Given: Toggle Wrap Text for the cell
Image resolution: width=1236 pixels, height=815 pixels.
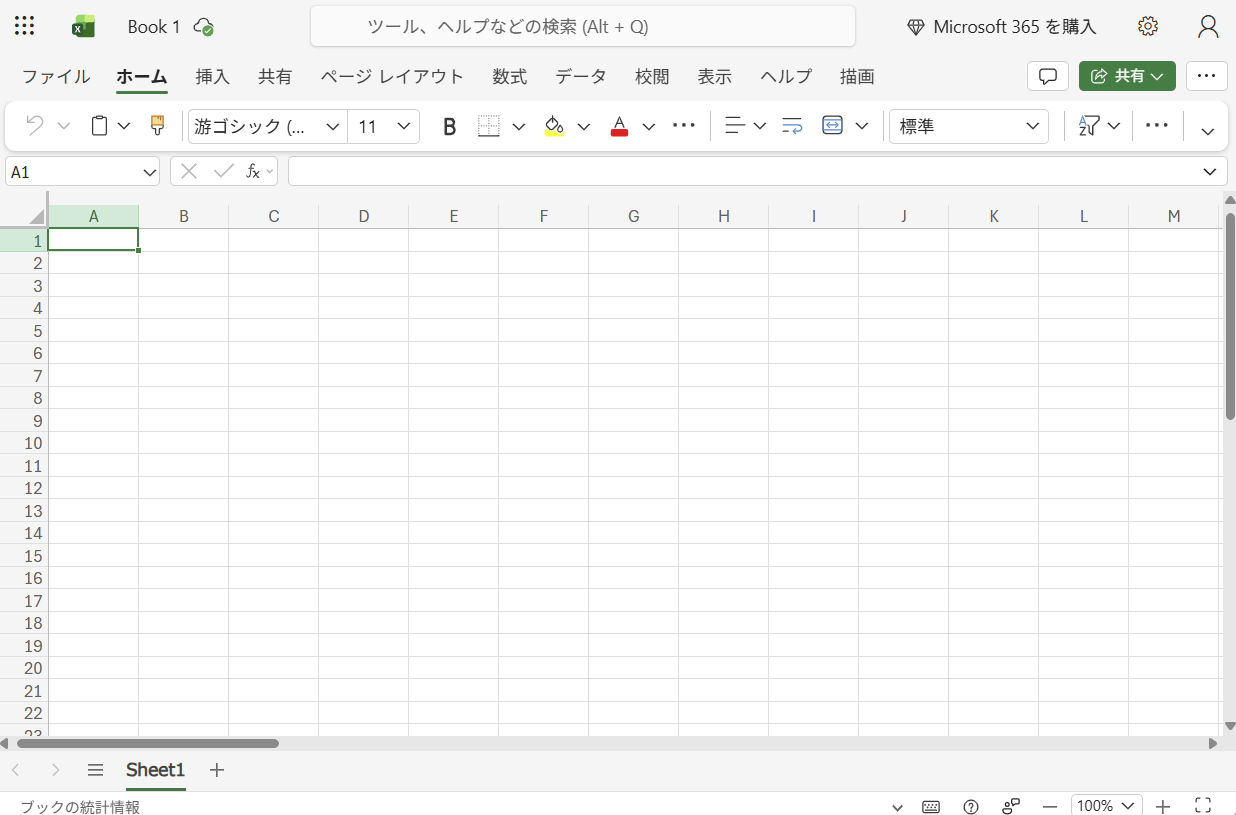Looking at the screenshot, I should point(792,126).
